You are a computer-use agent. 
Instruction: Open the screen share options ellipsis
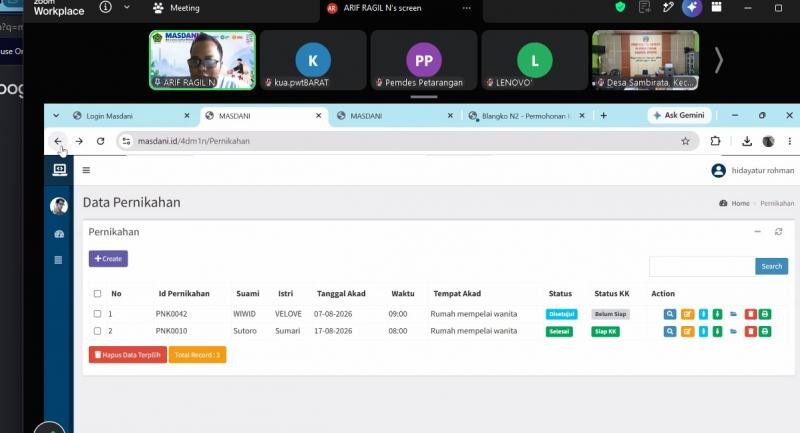[466, 8]
